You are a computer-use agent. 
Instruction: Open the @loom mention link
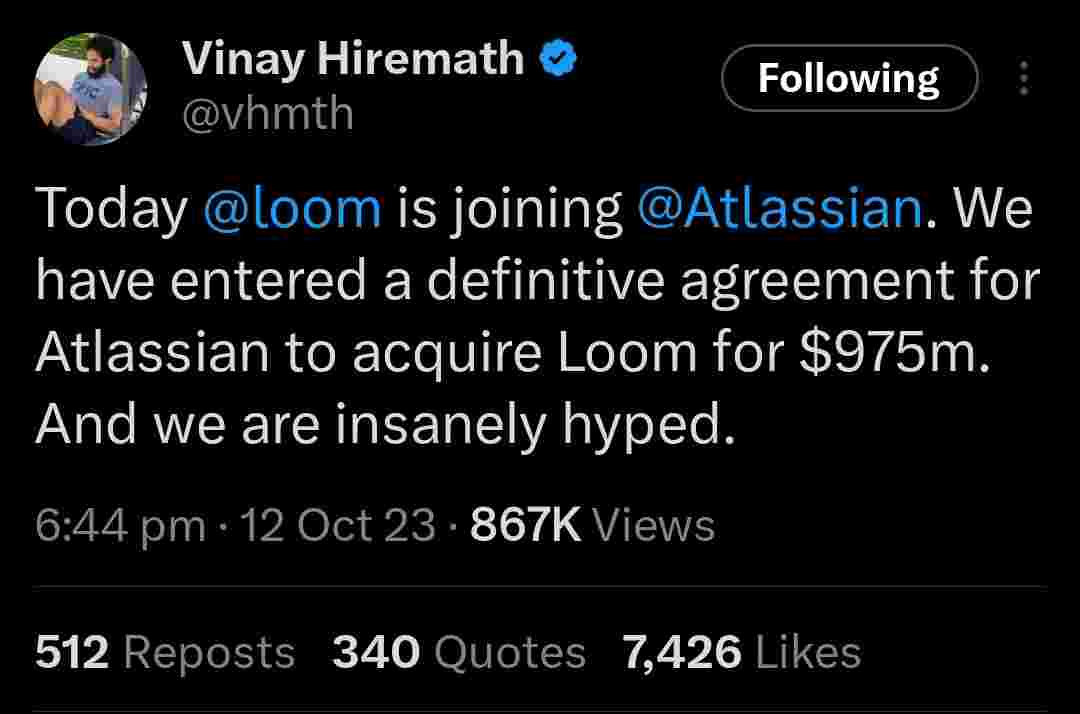pyautogui.click(x=292, y=209)
